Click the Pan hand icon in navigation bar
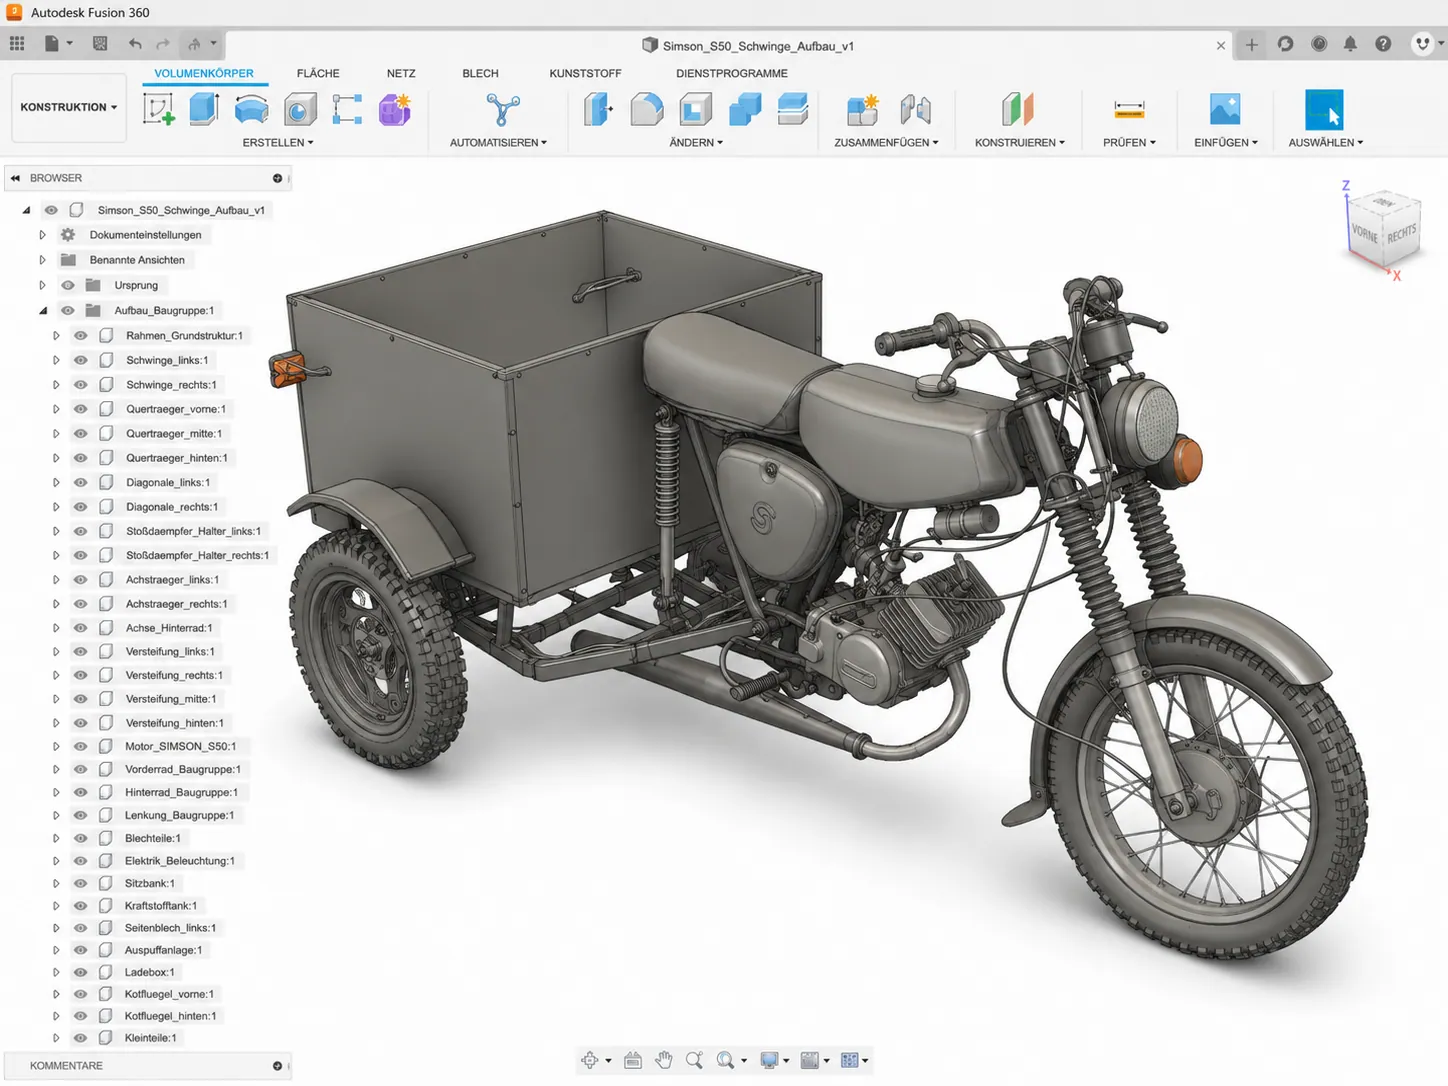The image size is (1448, 1086). 664,1060
